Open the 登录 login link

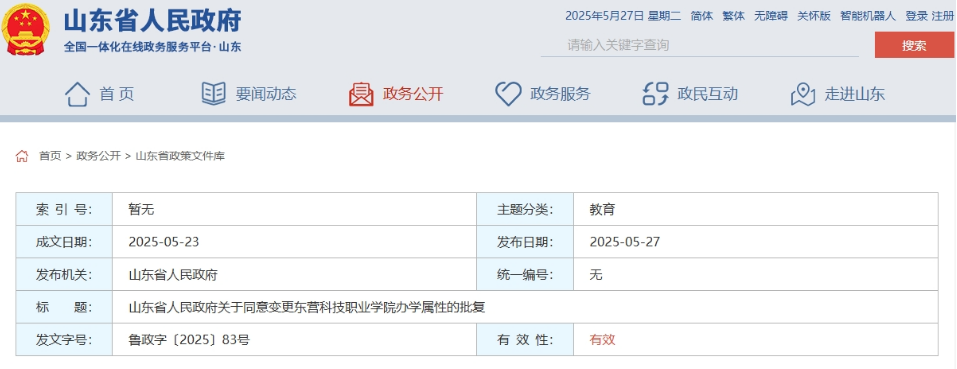click(x=917, y=16)
